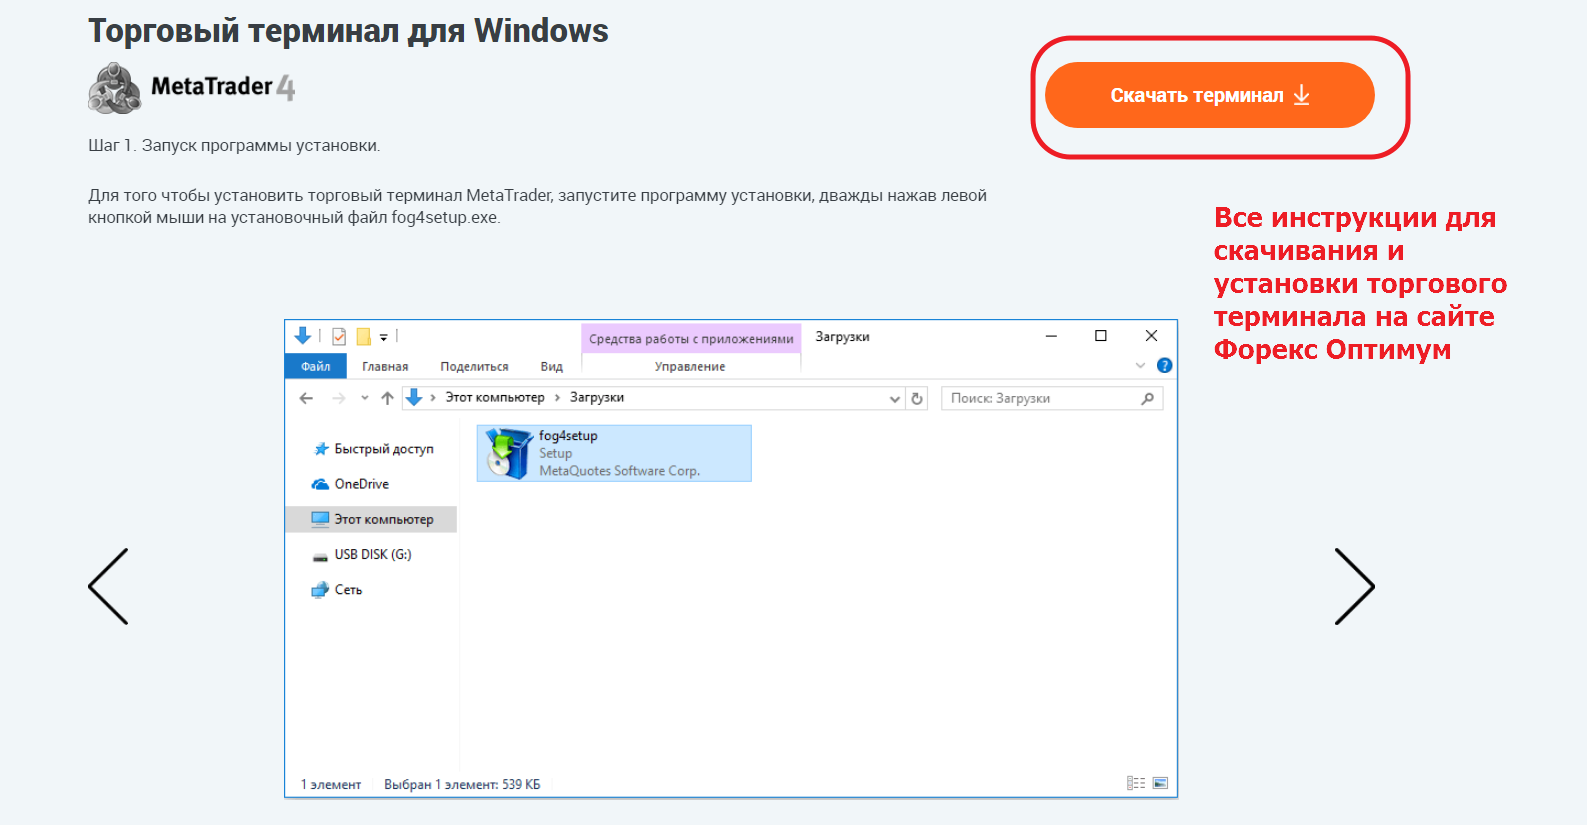Click the blue down-arrow Downloads title icon
The height and width of the screenshot is (825, 1587).
tap(303, 336)
